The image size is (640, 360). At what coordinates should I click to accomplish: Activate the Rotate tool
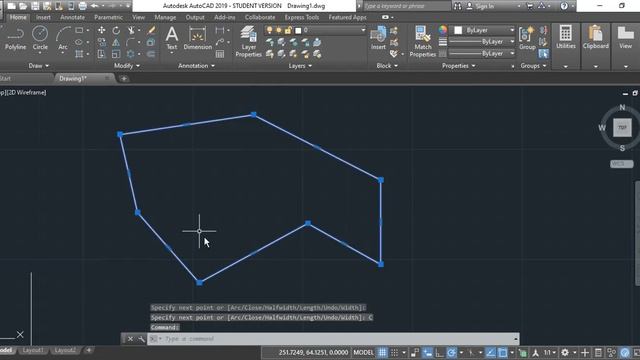click(x=116, y=31)
